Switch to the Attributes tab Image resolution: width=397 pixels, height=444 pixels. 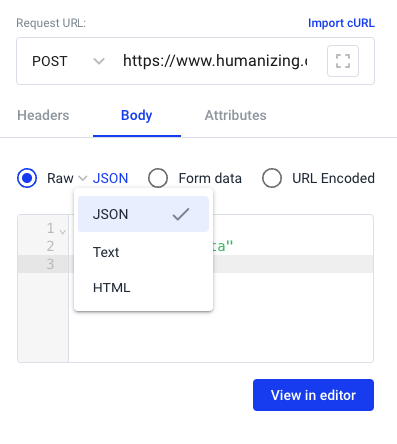pos(235,115)
